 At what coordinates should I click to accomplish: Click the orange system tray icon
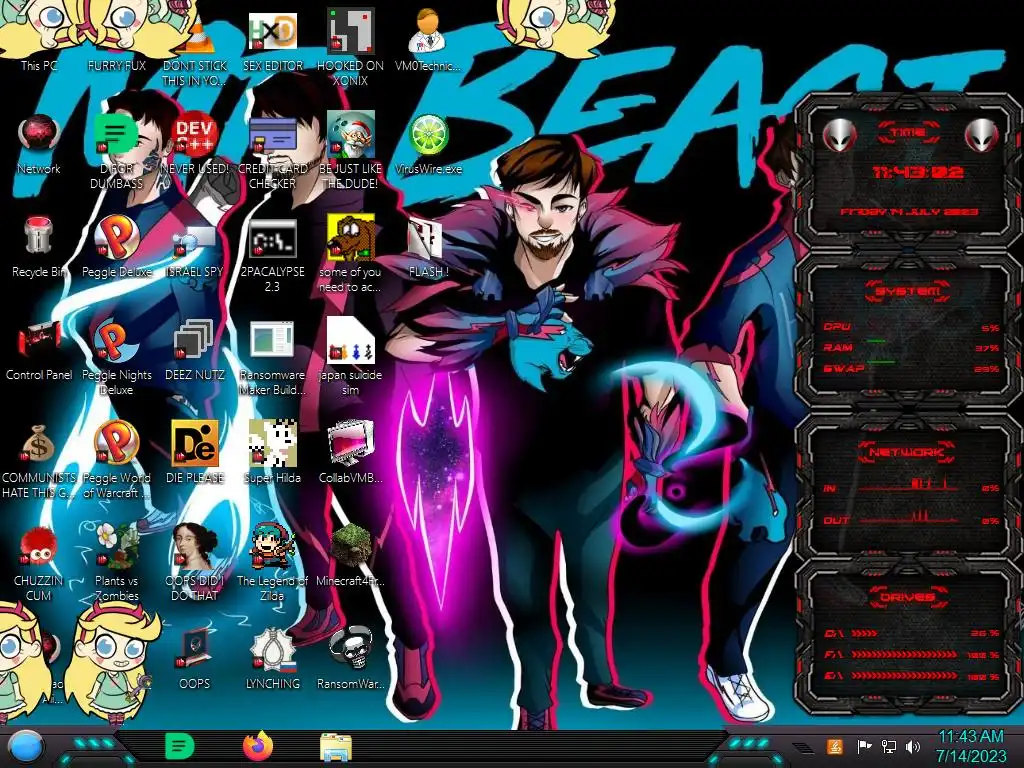pos(834,746)
